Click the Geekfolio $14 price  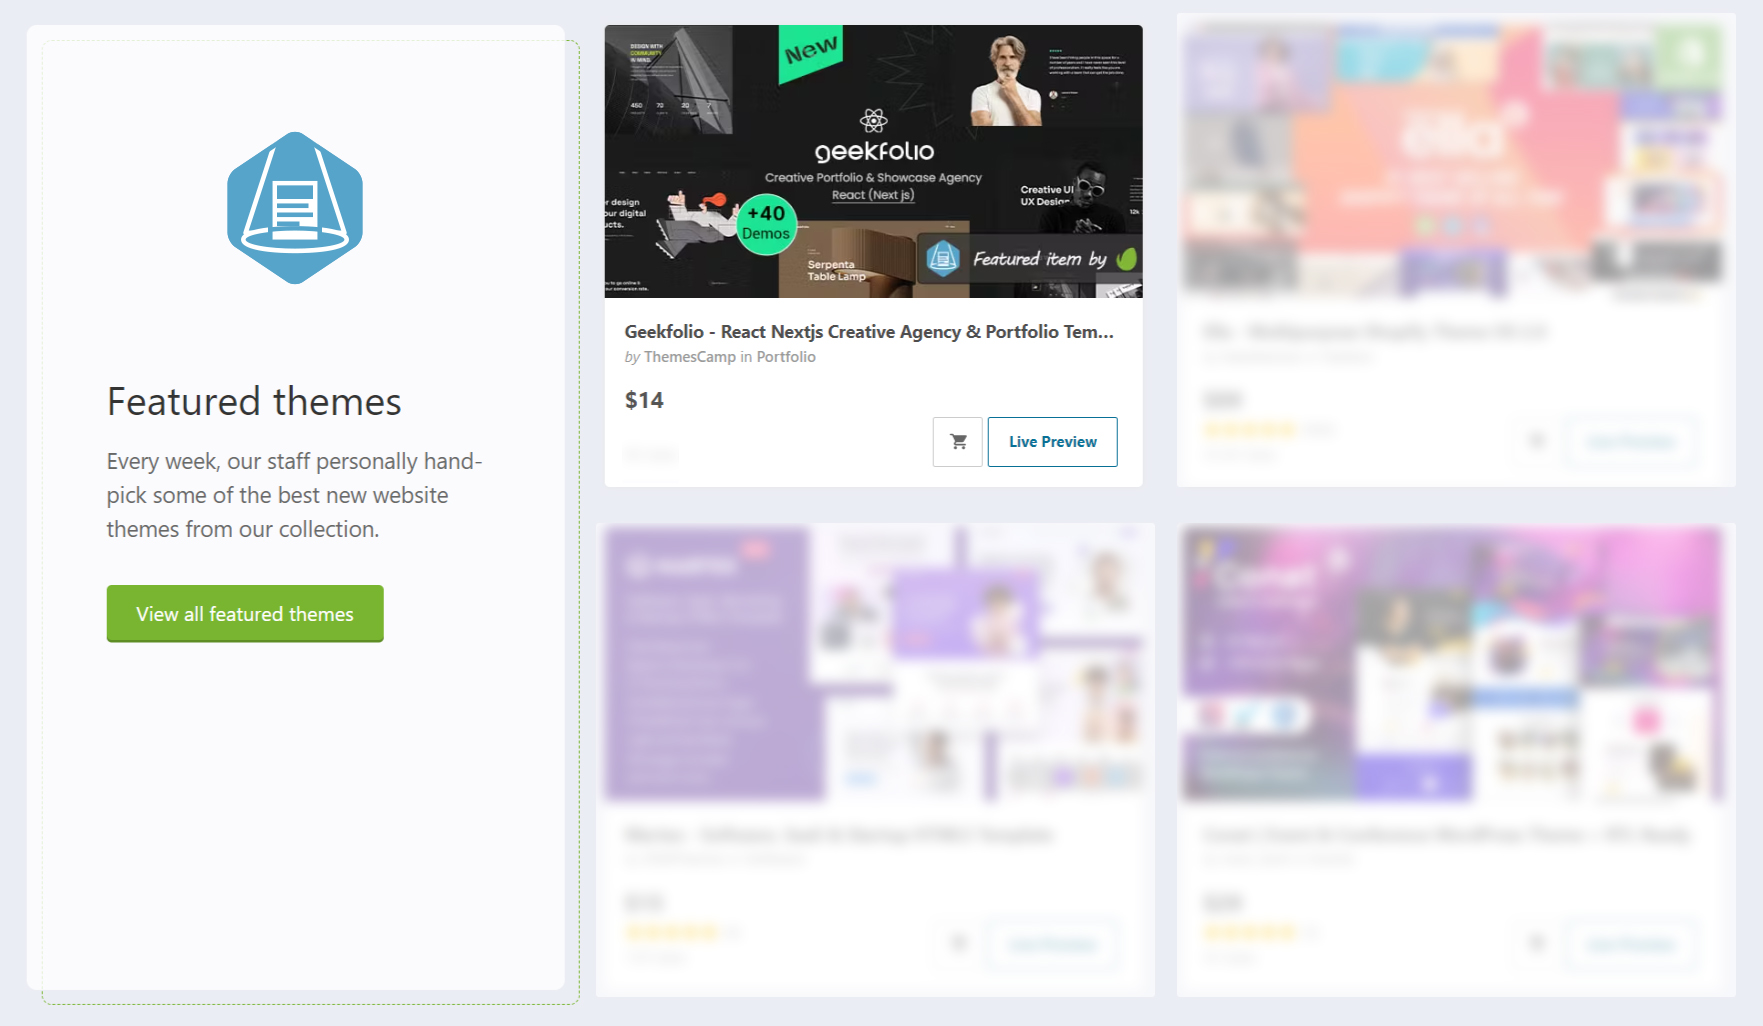[x=644, y=401]
